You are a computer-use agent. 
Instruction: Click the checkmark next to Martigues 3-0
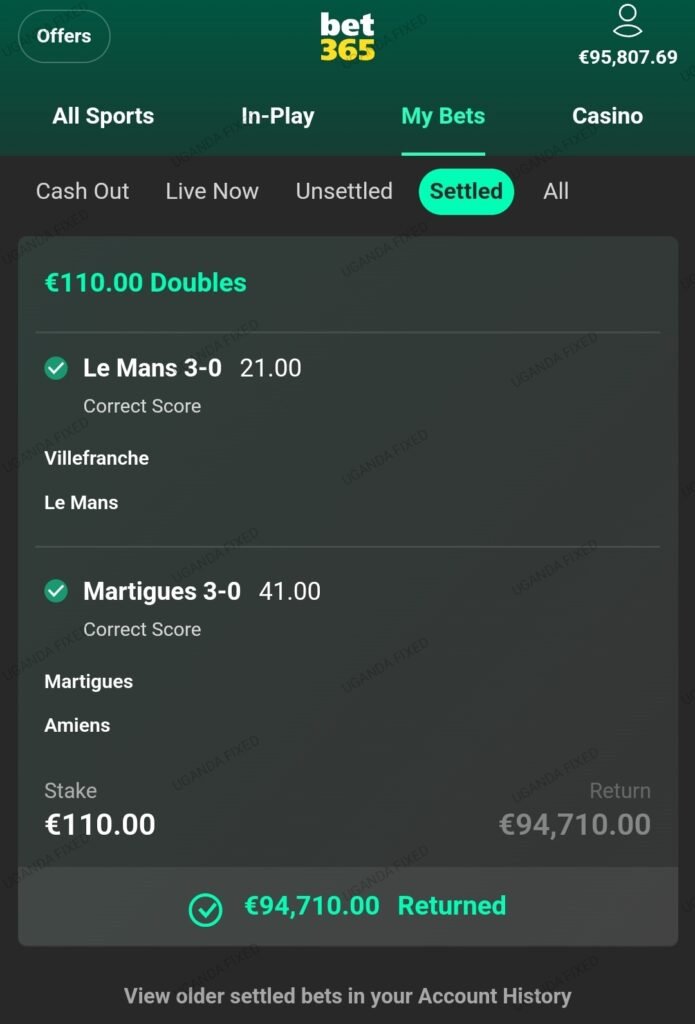pyautogui.click(x=54, y=591)
